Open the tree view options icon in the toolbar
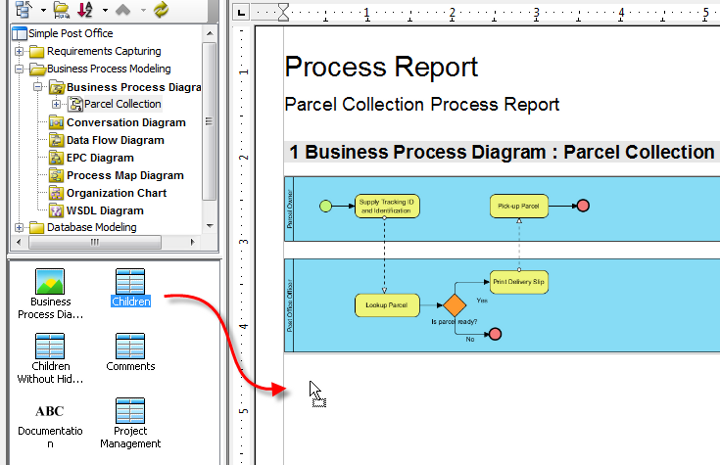The image size is (720, 465). click(23, 9)
